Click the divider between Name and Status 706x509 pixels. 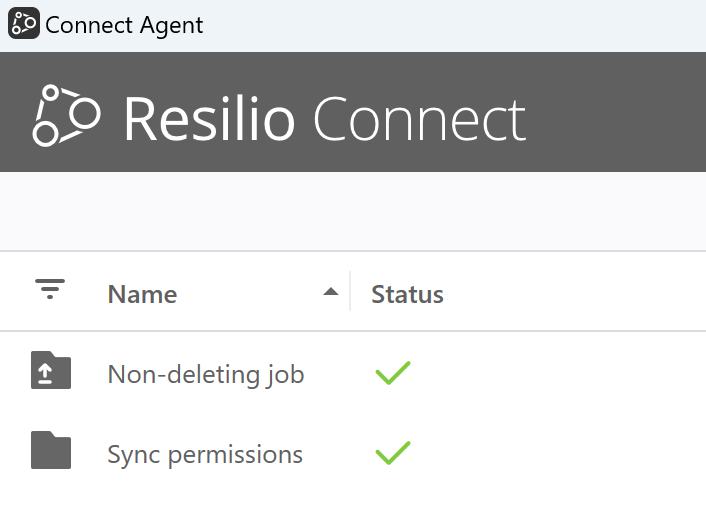click(350, 291)
